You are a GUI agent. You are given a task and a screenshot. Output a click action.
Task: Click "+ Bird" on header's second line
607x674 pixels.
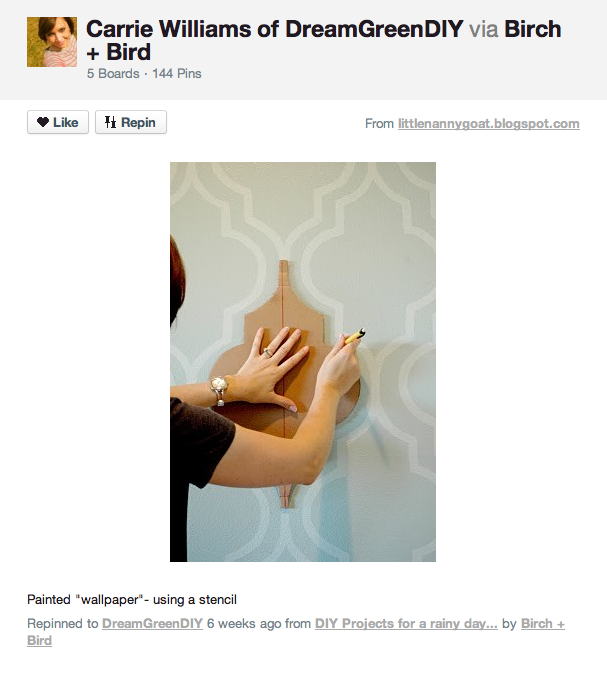(x=119, y=52)
